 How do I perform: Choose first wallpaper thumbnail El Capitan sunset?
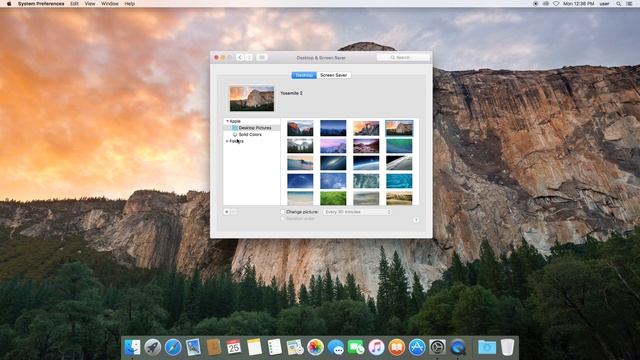(300, 128)
